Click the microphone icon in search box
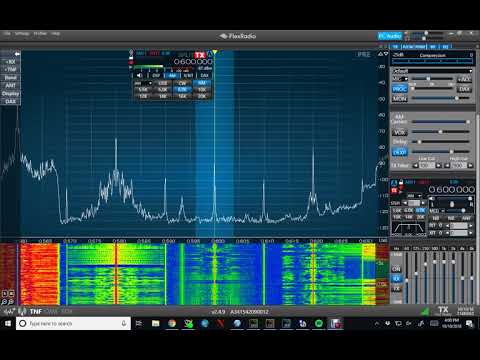 pos(124,323)
